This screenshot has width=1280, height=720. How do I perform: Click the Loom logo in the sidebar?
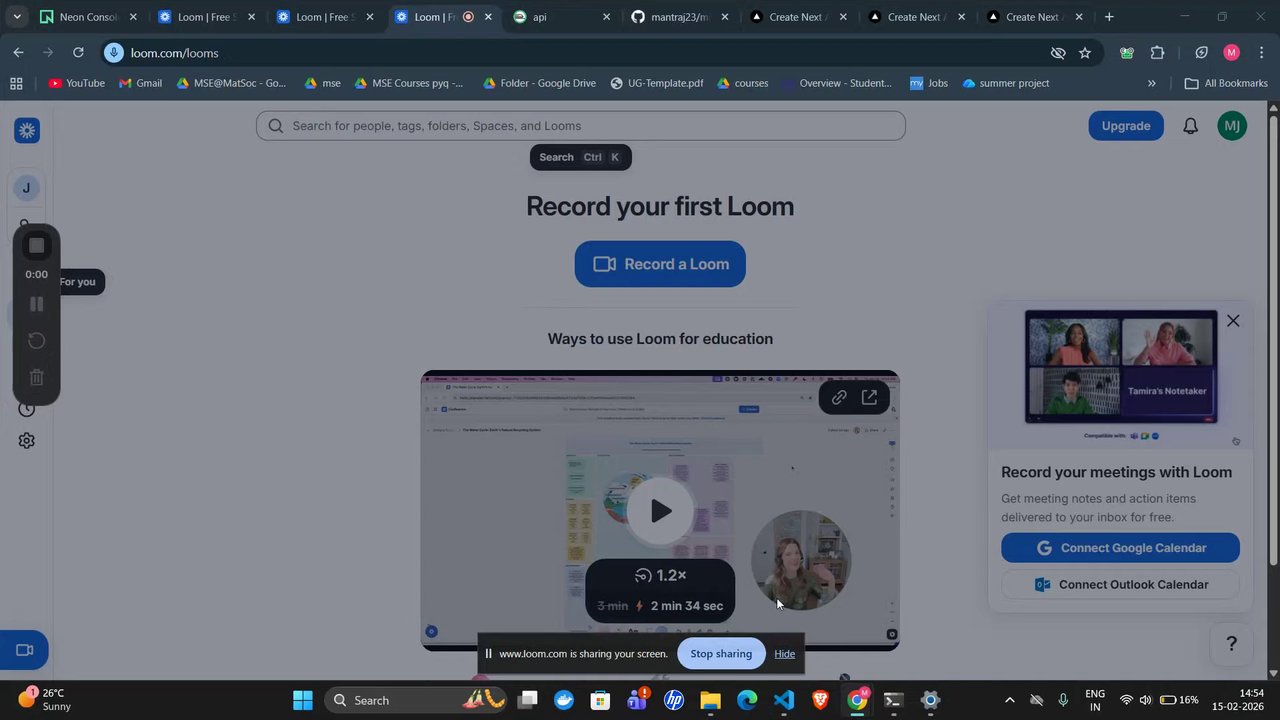pos(27,130)
